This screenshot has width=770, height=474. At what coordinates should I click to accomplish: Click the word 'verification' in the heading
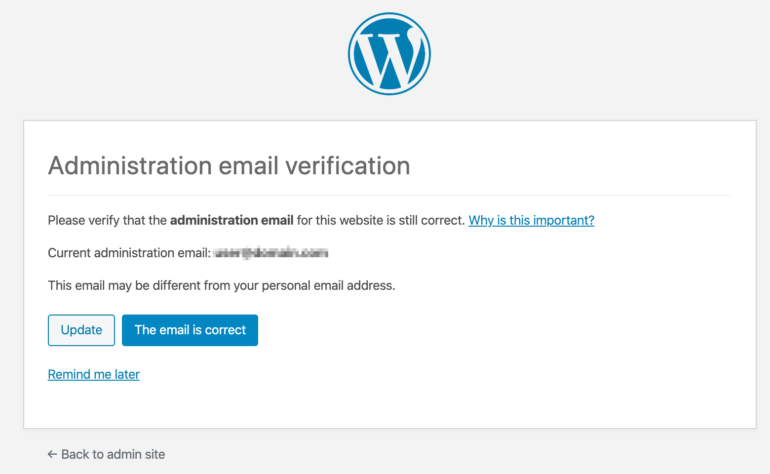coord(348,166)
